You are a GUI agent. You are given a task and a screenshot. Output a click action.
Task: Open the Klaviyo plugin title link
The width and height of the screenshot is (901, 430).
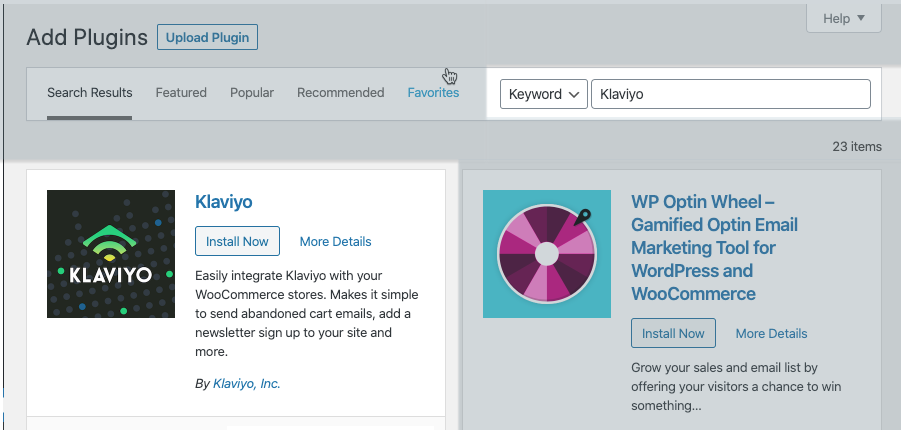tap(224, 202)
